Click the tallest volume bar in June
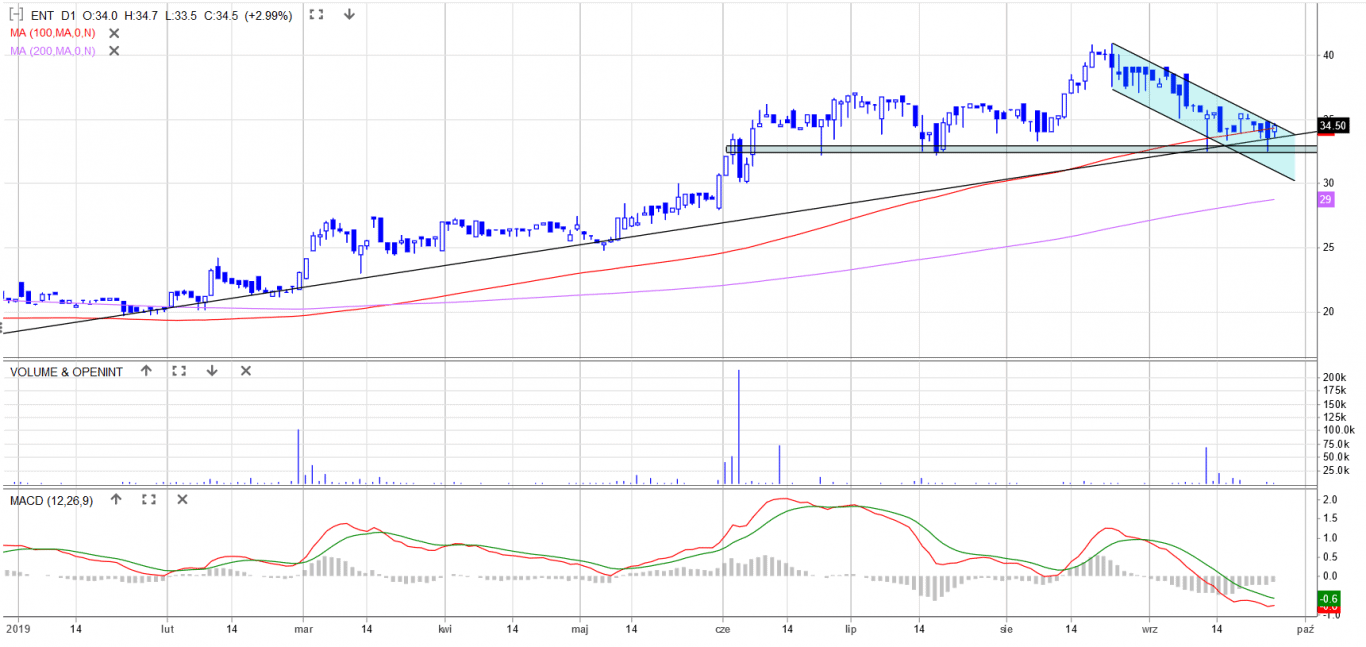 (738, 427)
